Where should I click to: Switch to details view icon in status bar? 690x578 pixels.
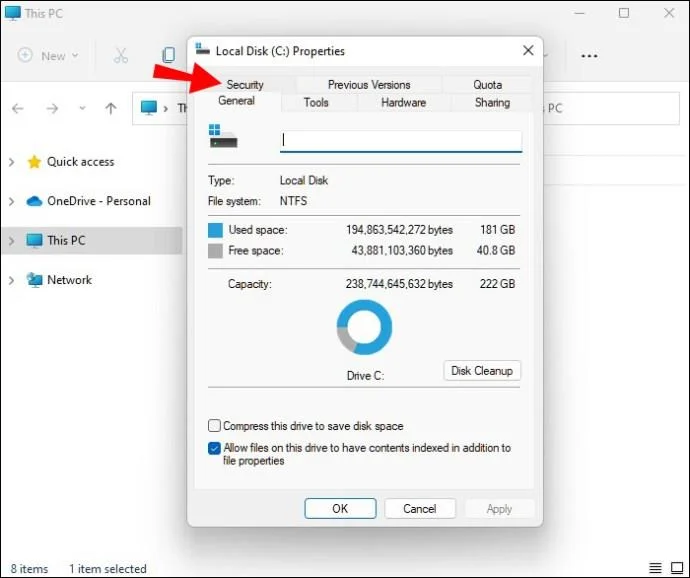point(655,568)
